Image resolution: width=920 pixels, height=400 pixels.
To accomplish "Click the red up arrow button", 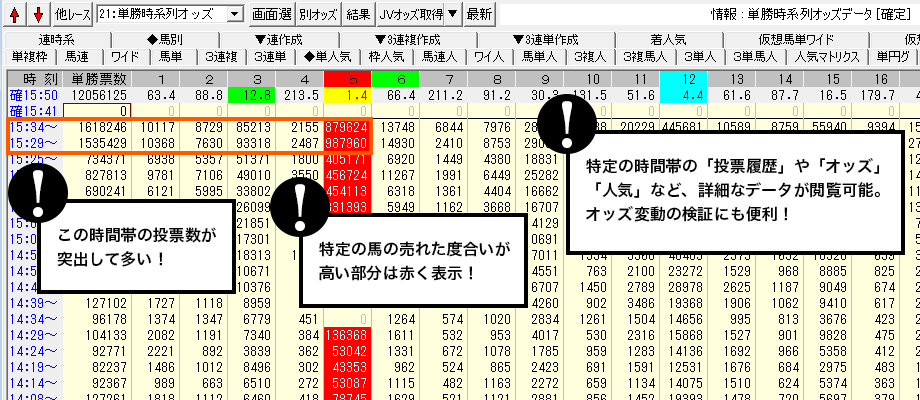I will click(15, 14).
